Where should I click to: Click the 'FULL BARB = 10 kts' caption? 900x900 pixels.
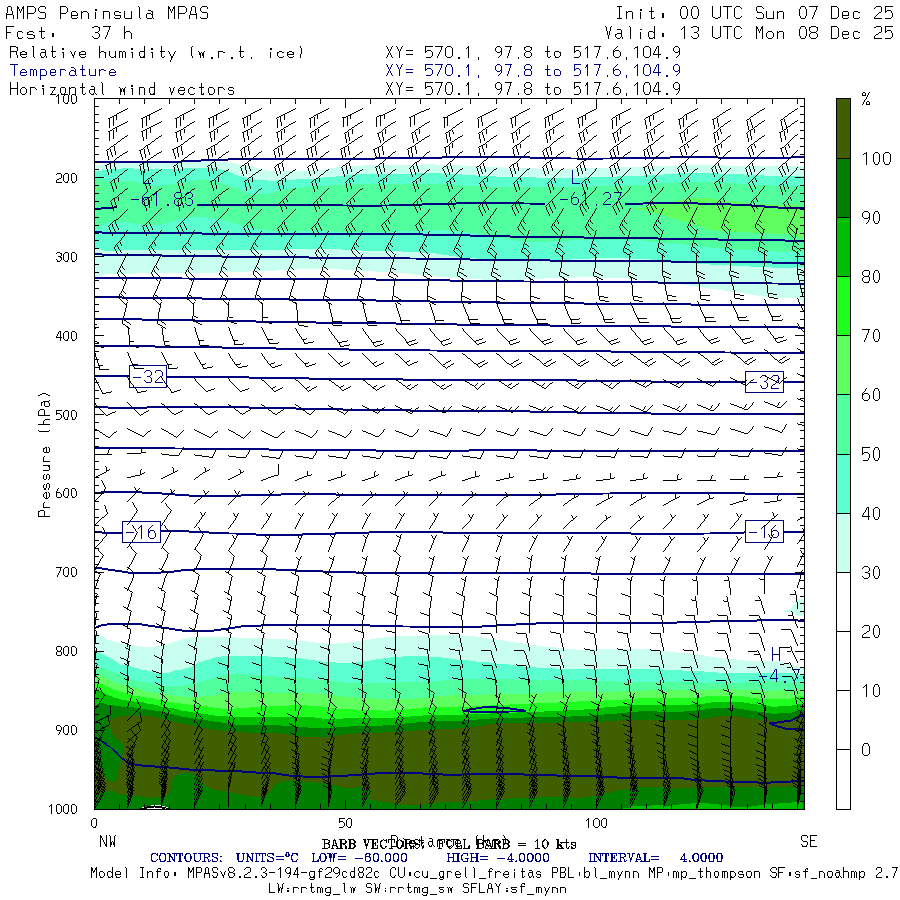coord(505,844)
